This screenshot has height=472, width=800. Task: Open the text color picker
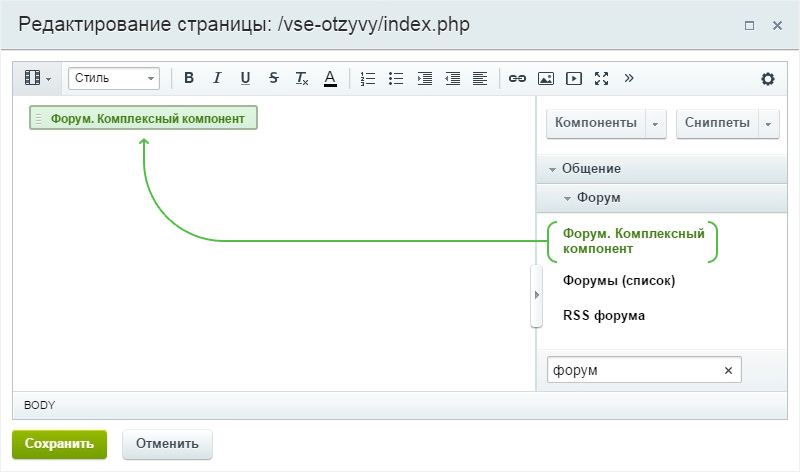330,78
